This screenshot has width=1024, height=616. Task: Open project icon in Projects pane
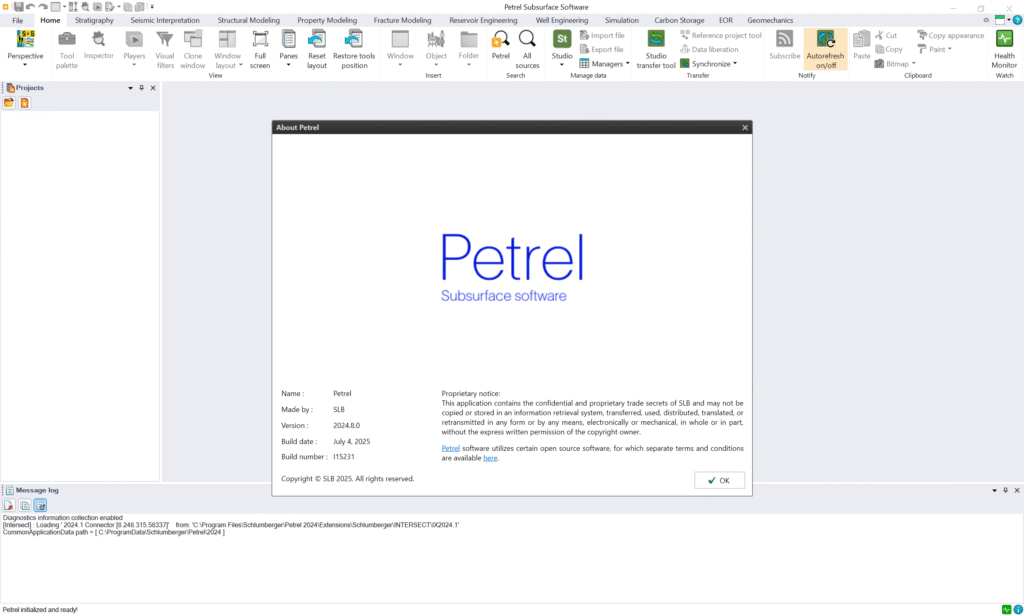pyautogui.click(x=9, y=103)
